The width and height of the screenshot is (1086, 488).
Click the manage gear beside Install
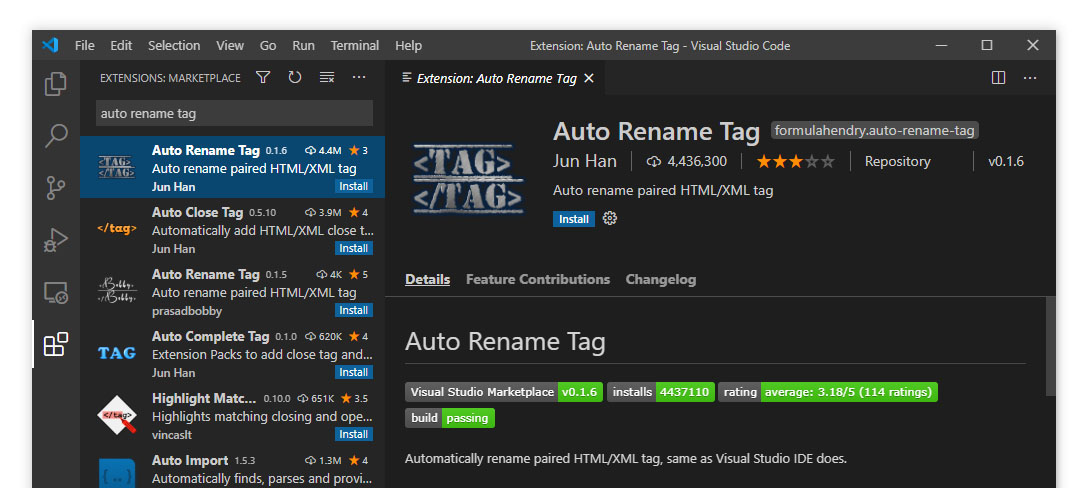609,219
